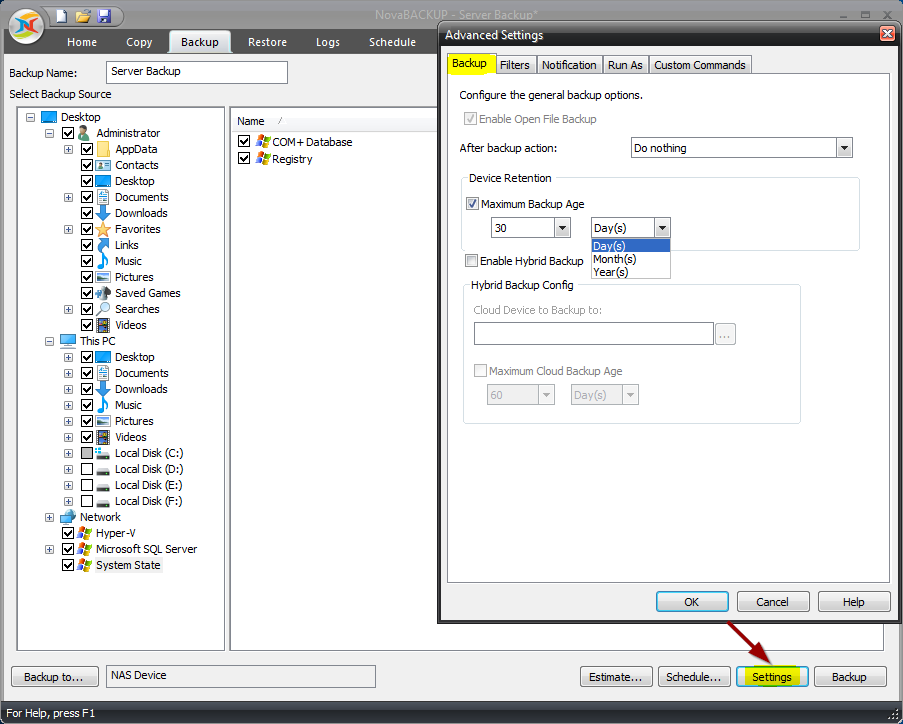Click the Settings button at bottom

[772, 677]
